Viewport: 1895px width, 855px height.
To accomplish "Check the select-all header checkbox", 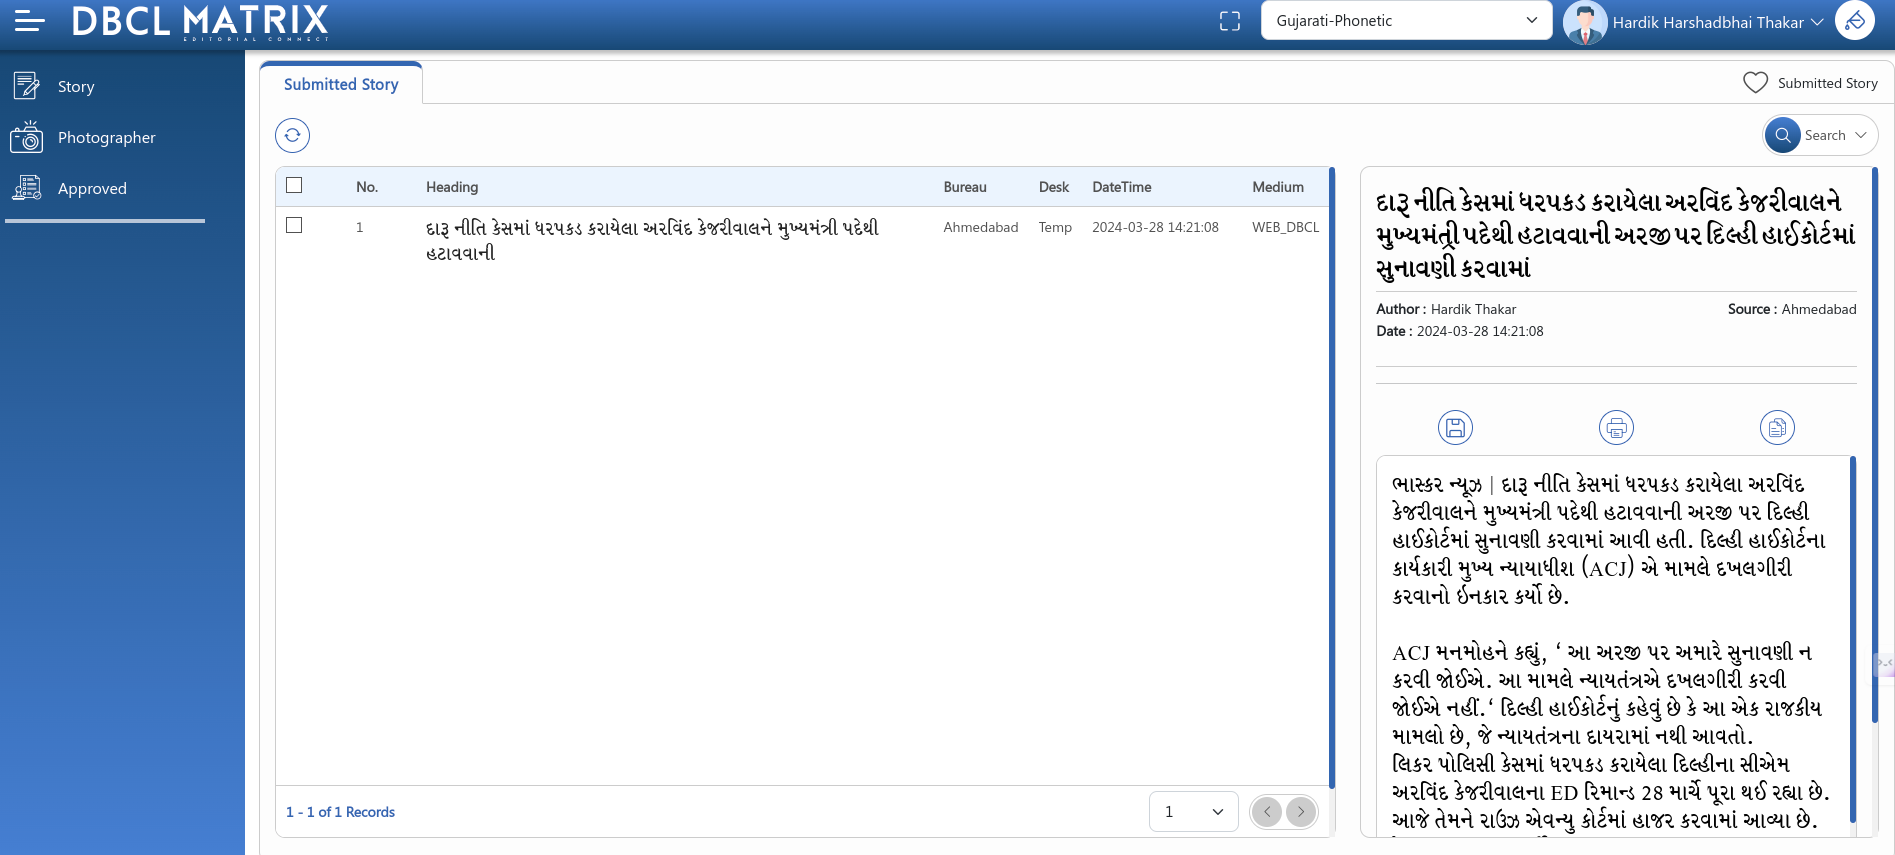I will coord(294,185).
